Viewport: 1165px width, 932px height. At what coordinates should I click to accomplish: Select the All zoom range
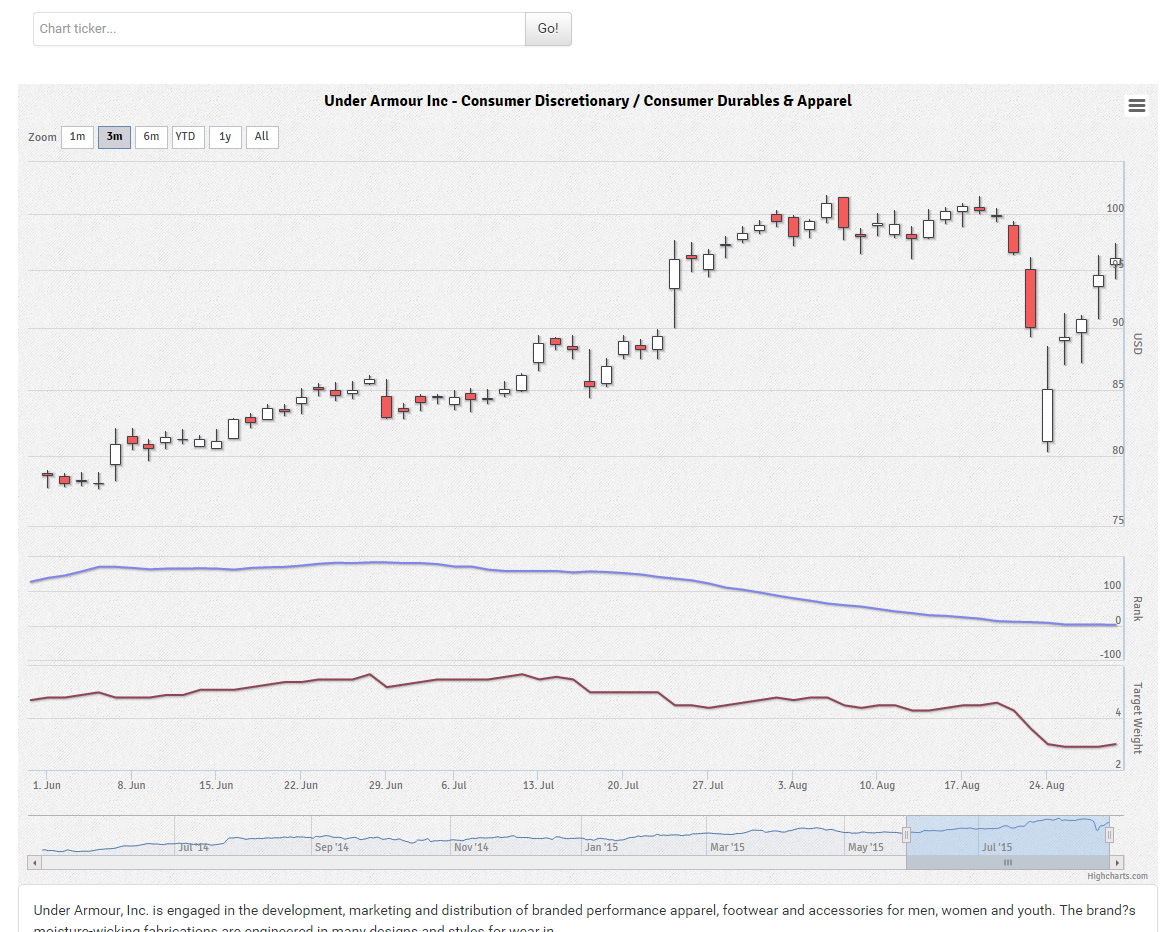[262, 137]
